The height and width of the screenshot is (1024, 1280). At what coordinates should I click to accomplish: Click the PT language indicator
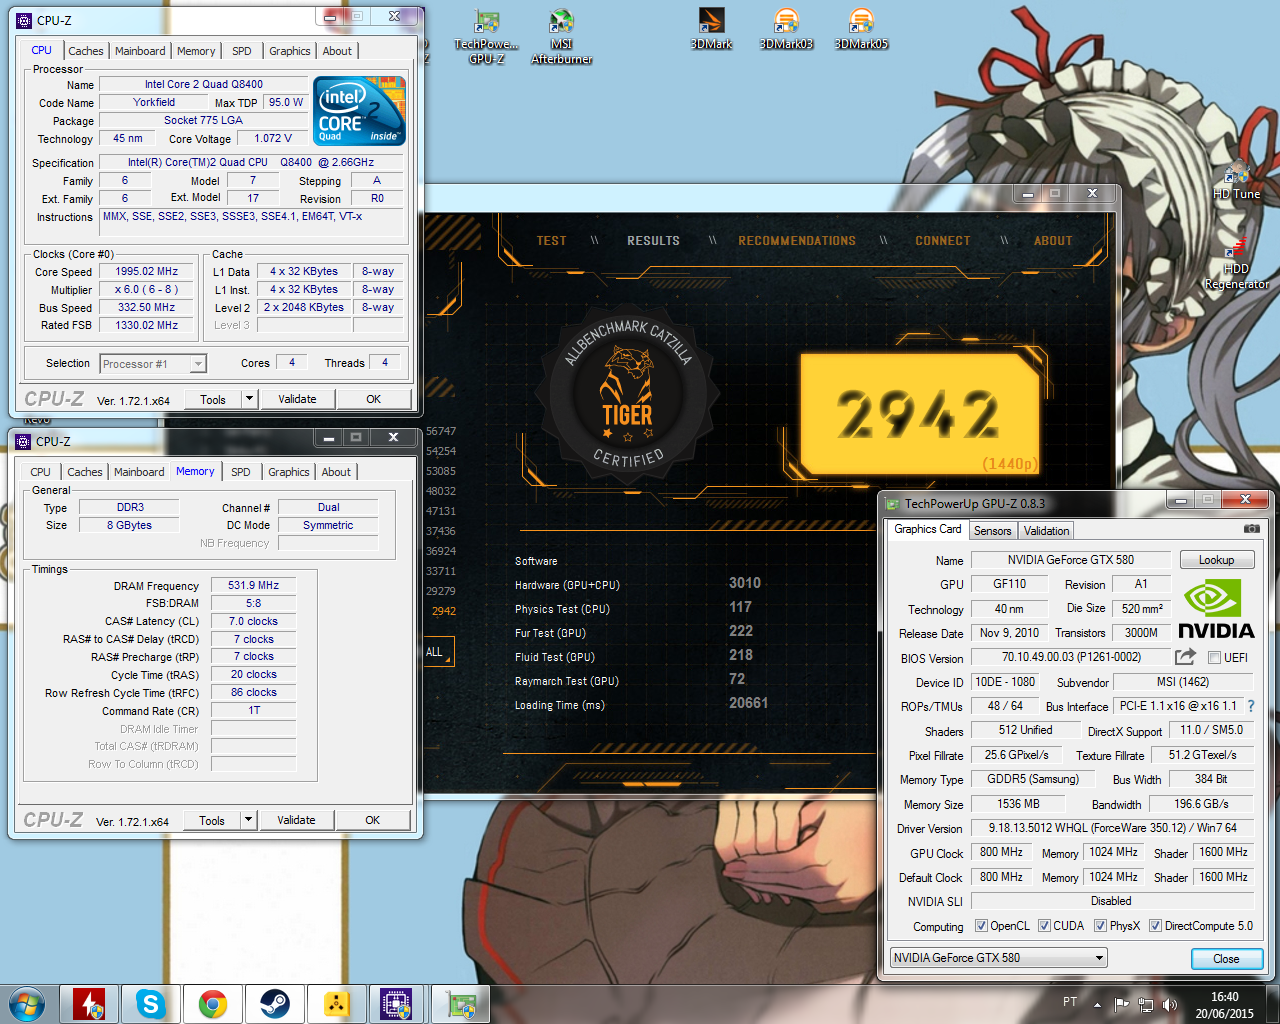pyautogui.click(x=1070, y=1002)
